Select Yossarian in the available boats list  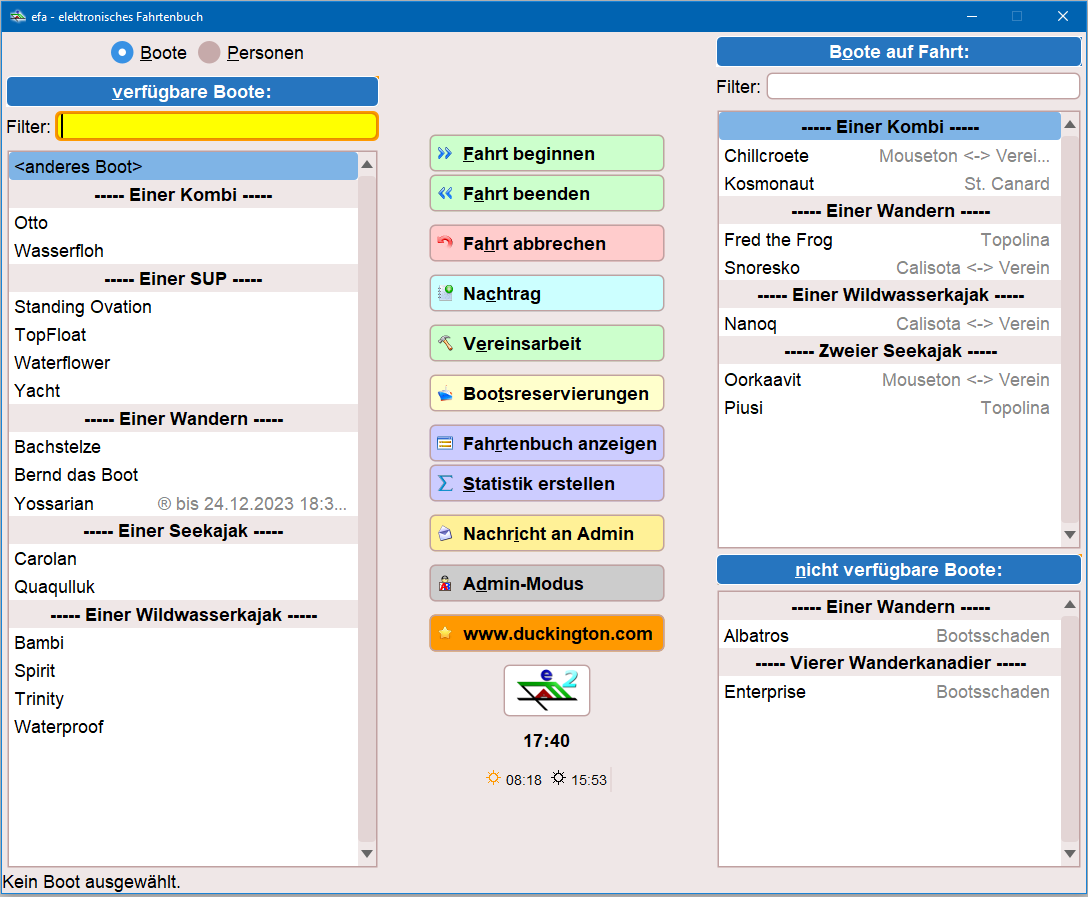pos(54,503)
